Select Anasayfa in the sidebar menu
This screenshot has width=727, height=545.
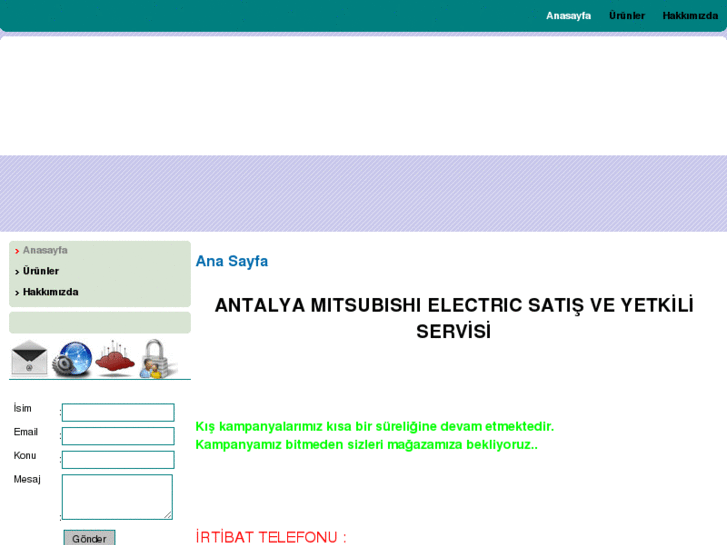45,250
